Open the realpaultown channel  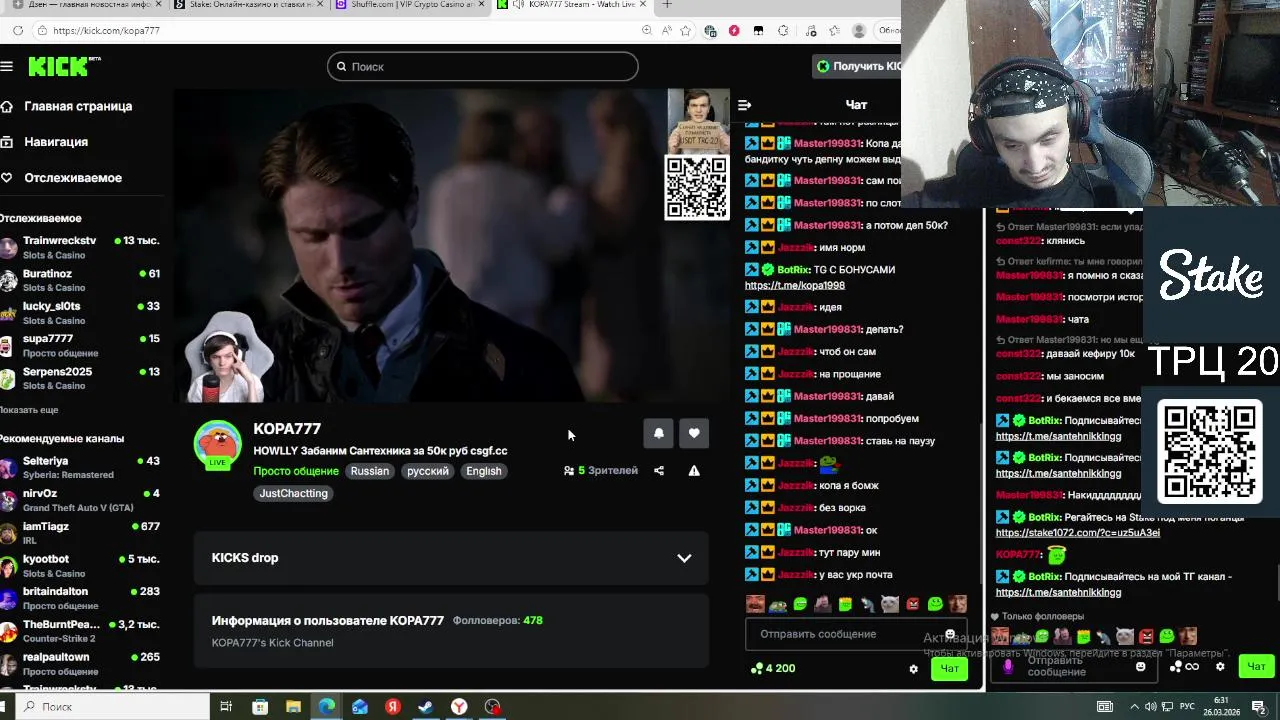[80, 664]
